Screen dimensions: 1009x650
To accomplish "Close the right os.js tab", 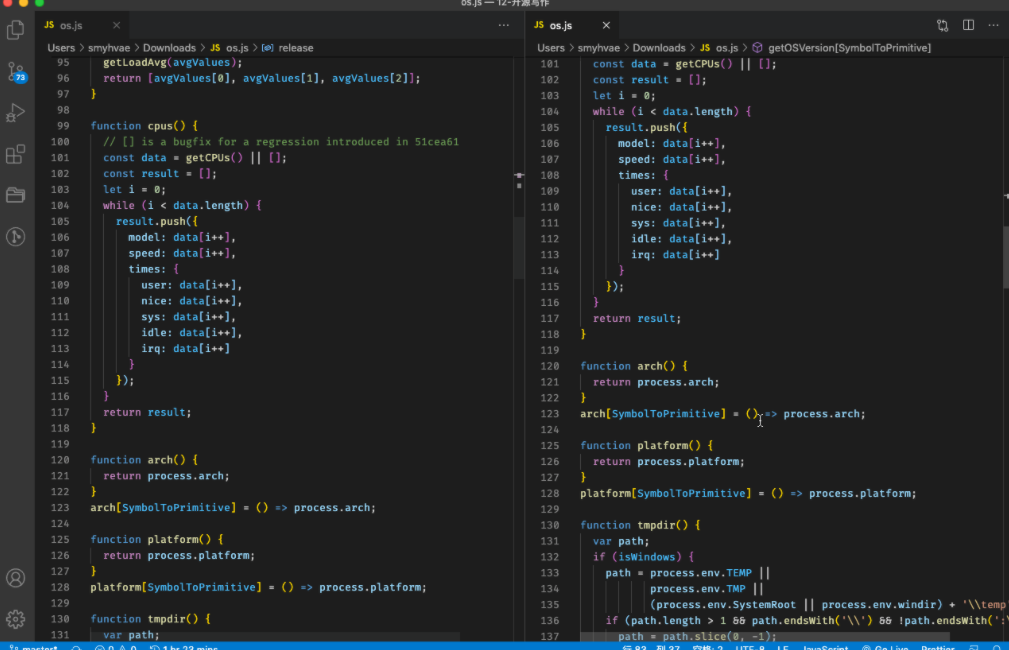I will click(606, 25).
